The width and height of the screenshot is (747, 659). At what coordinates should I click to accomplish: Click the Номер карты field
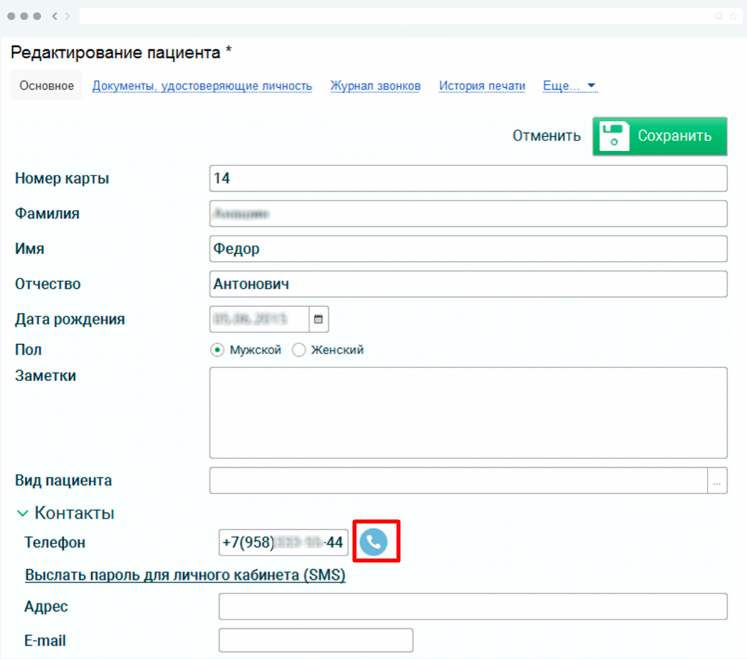467,178
